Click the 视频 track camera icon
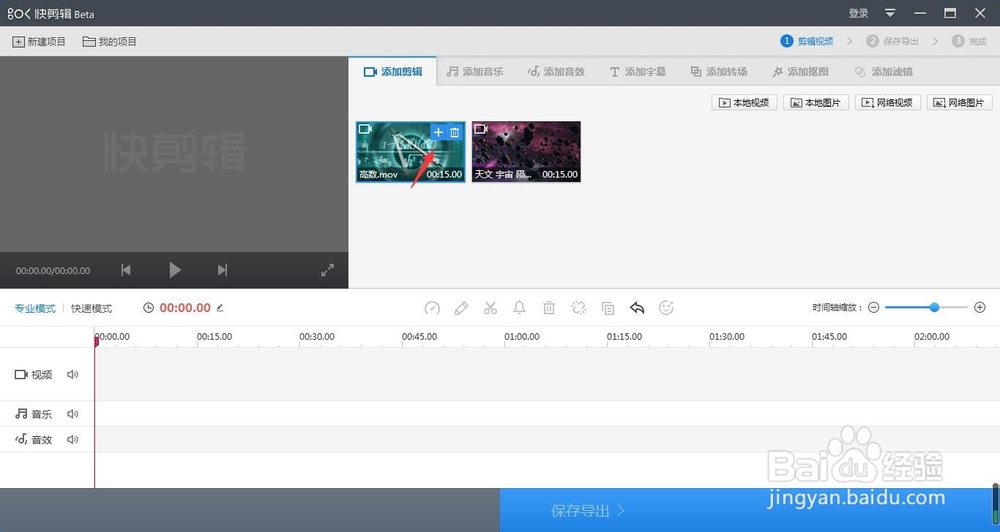Image resolution: width=1000 pixels, height=532 pixels. tap(21, 374)
